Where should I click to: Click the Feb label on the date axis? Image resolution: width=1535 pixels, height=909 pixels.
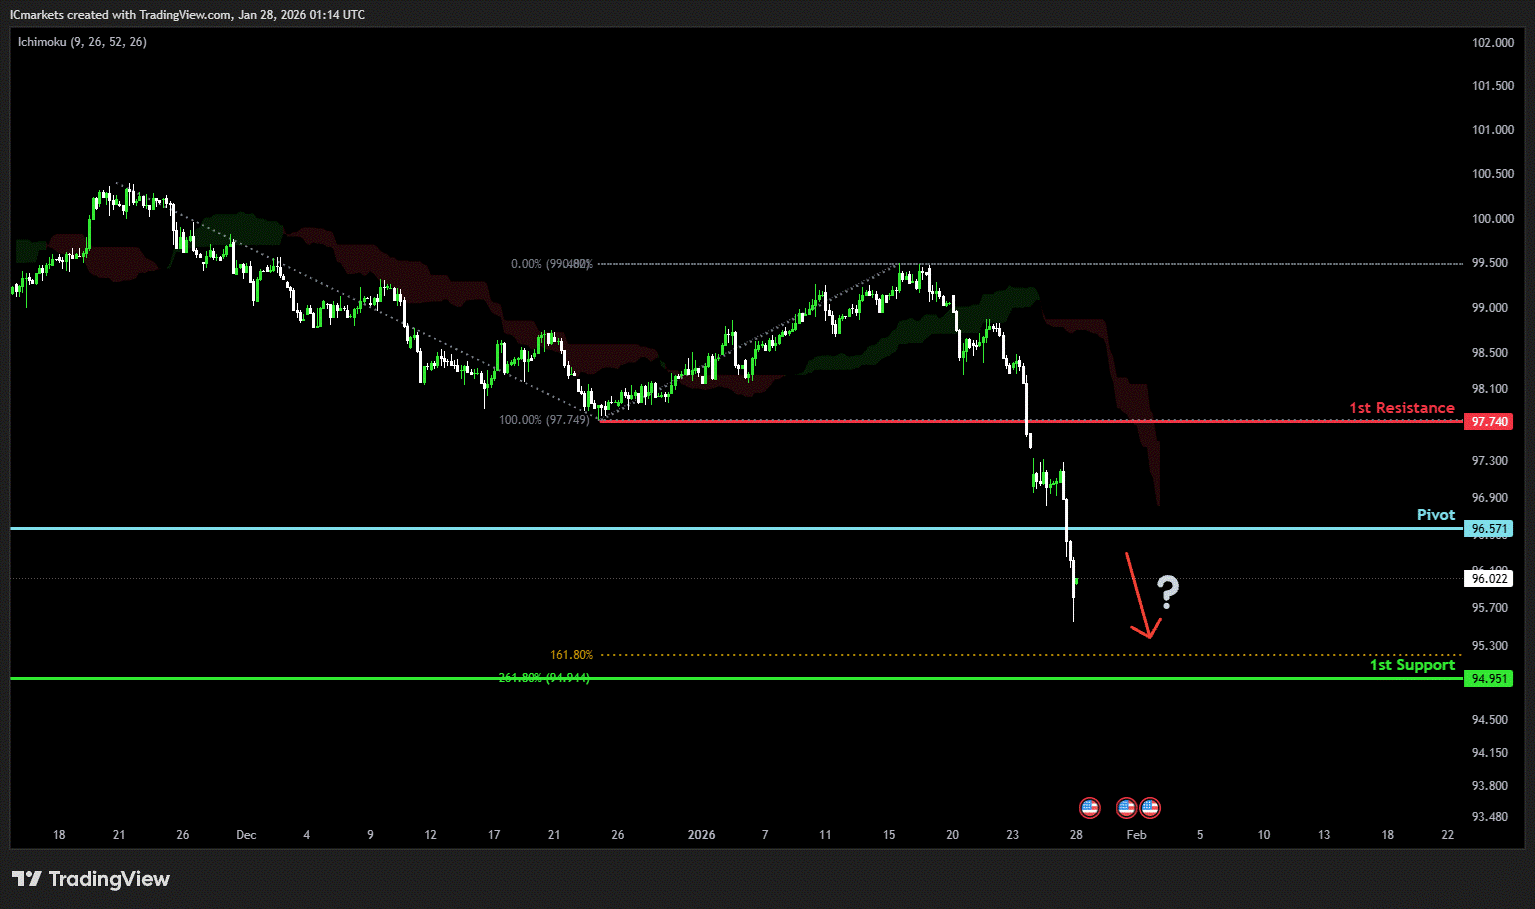click(x=1136, y=835)
